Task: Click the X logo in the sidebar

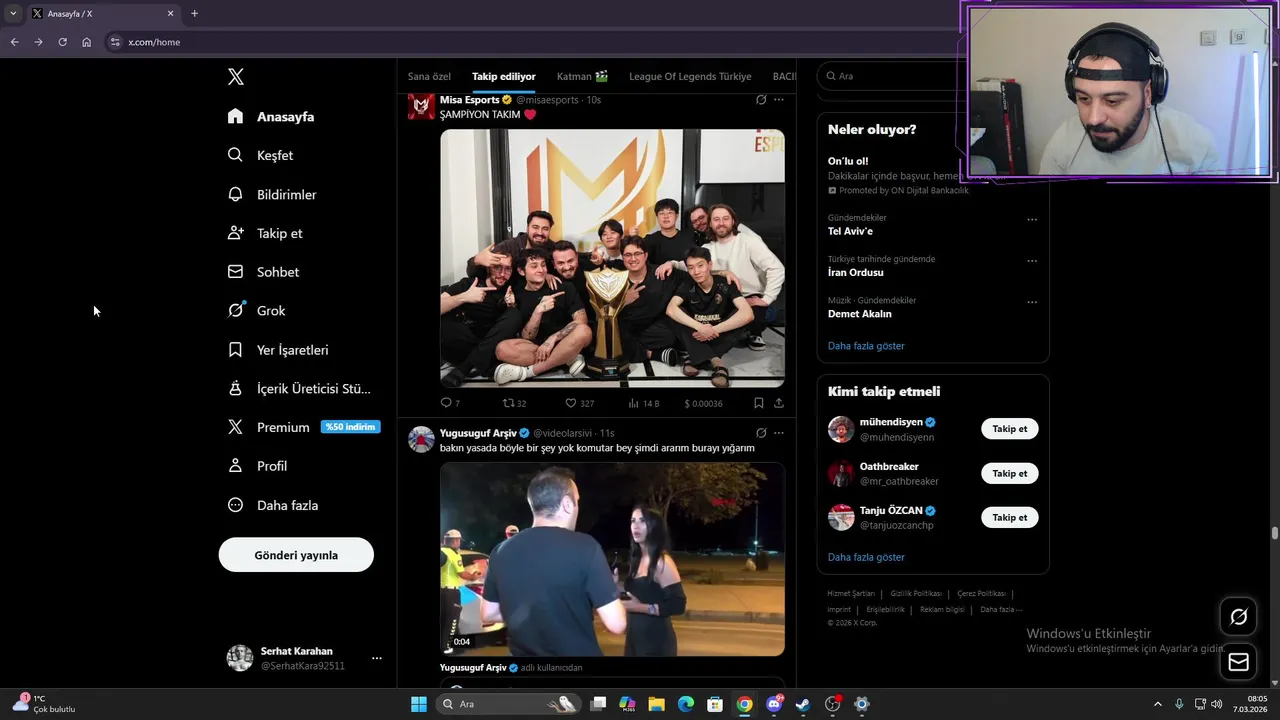Action: [235, 77]
